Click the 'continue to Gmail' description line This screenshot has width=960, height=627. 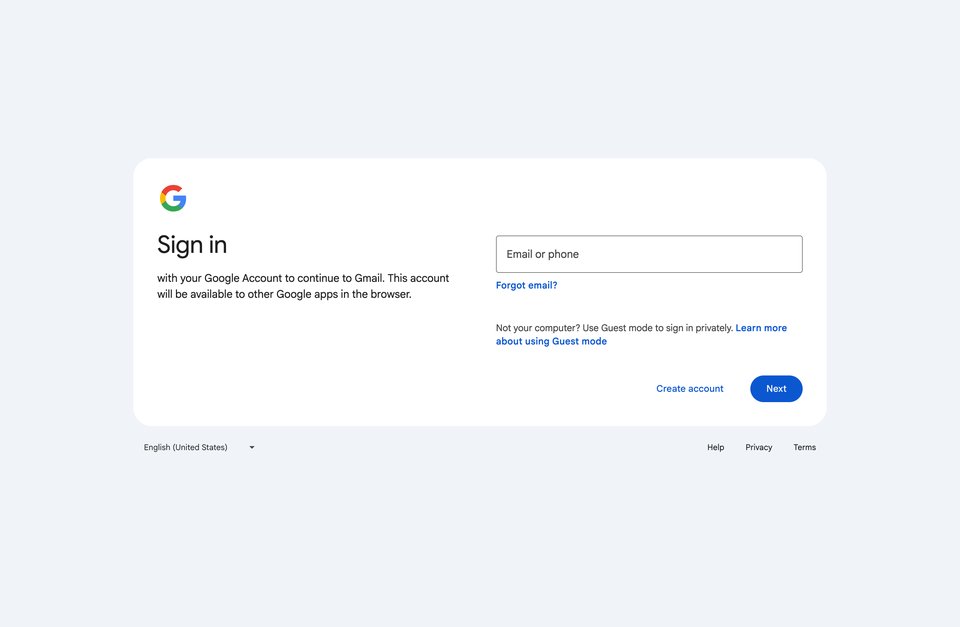pyautogui.click(x=303, y=278)
